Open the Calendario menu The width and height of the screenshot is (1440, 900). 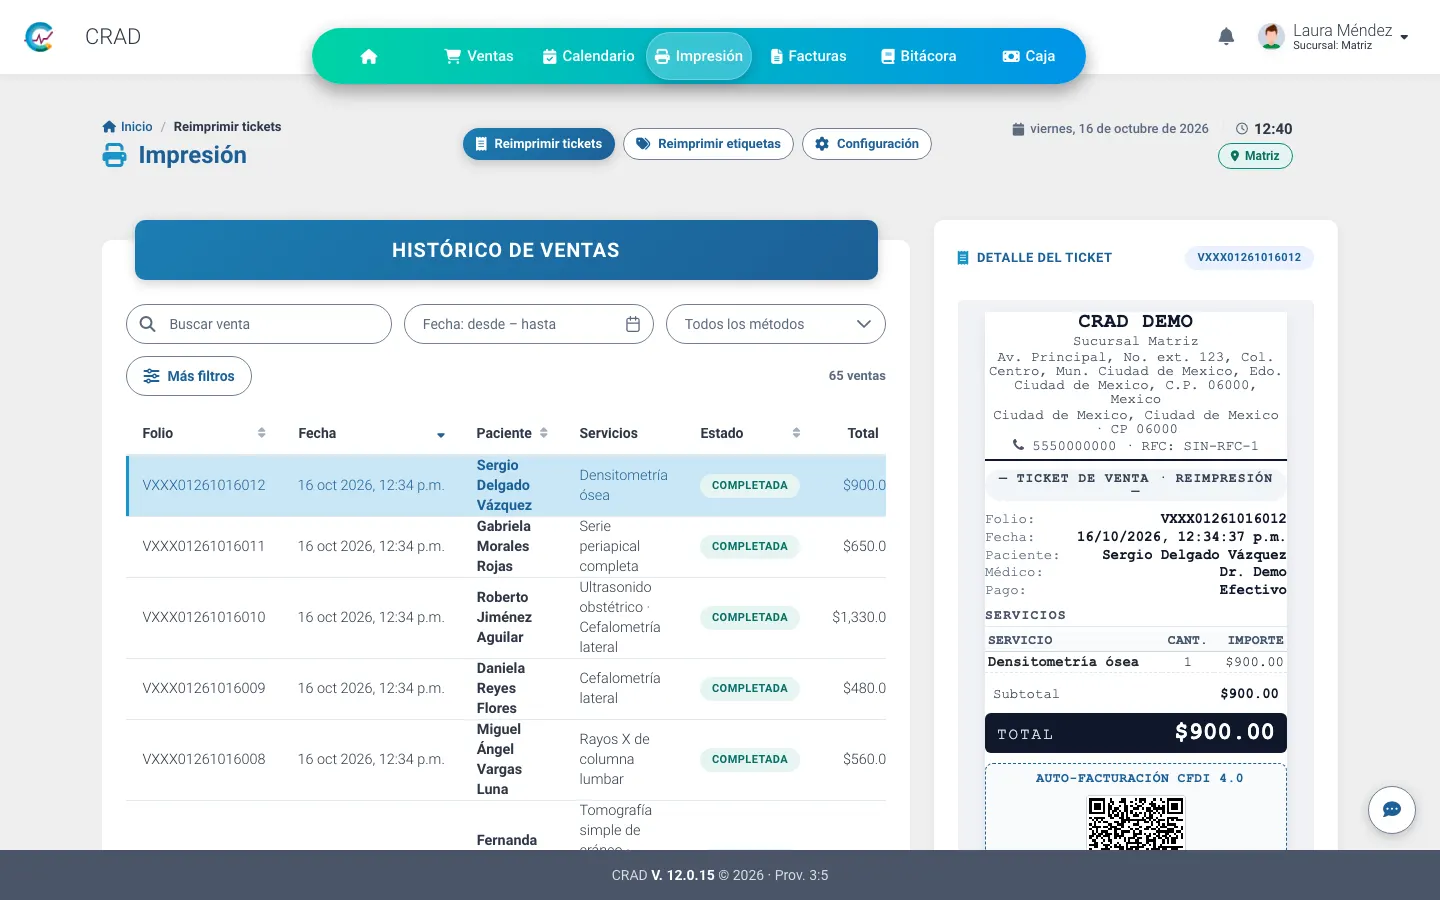588,56
